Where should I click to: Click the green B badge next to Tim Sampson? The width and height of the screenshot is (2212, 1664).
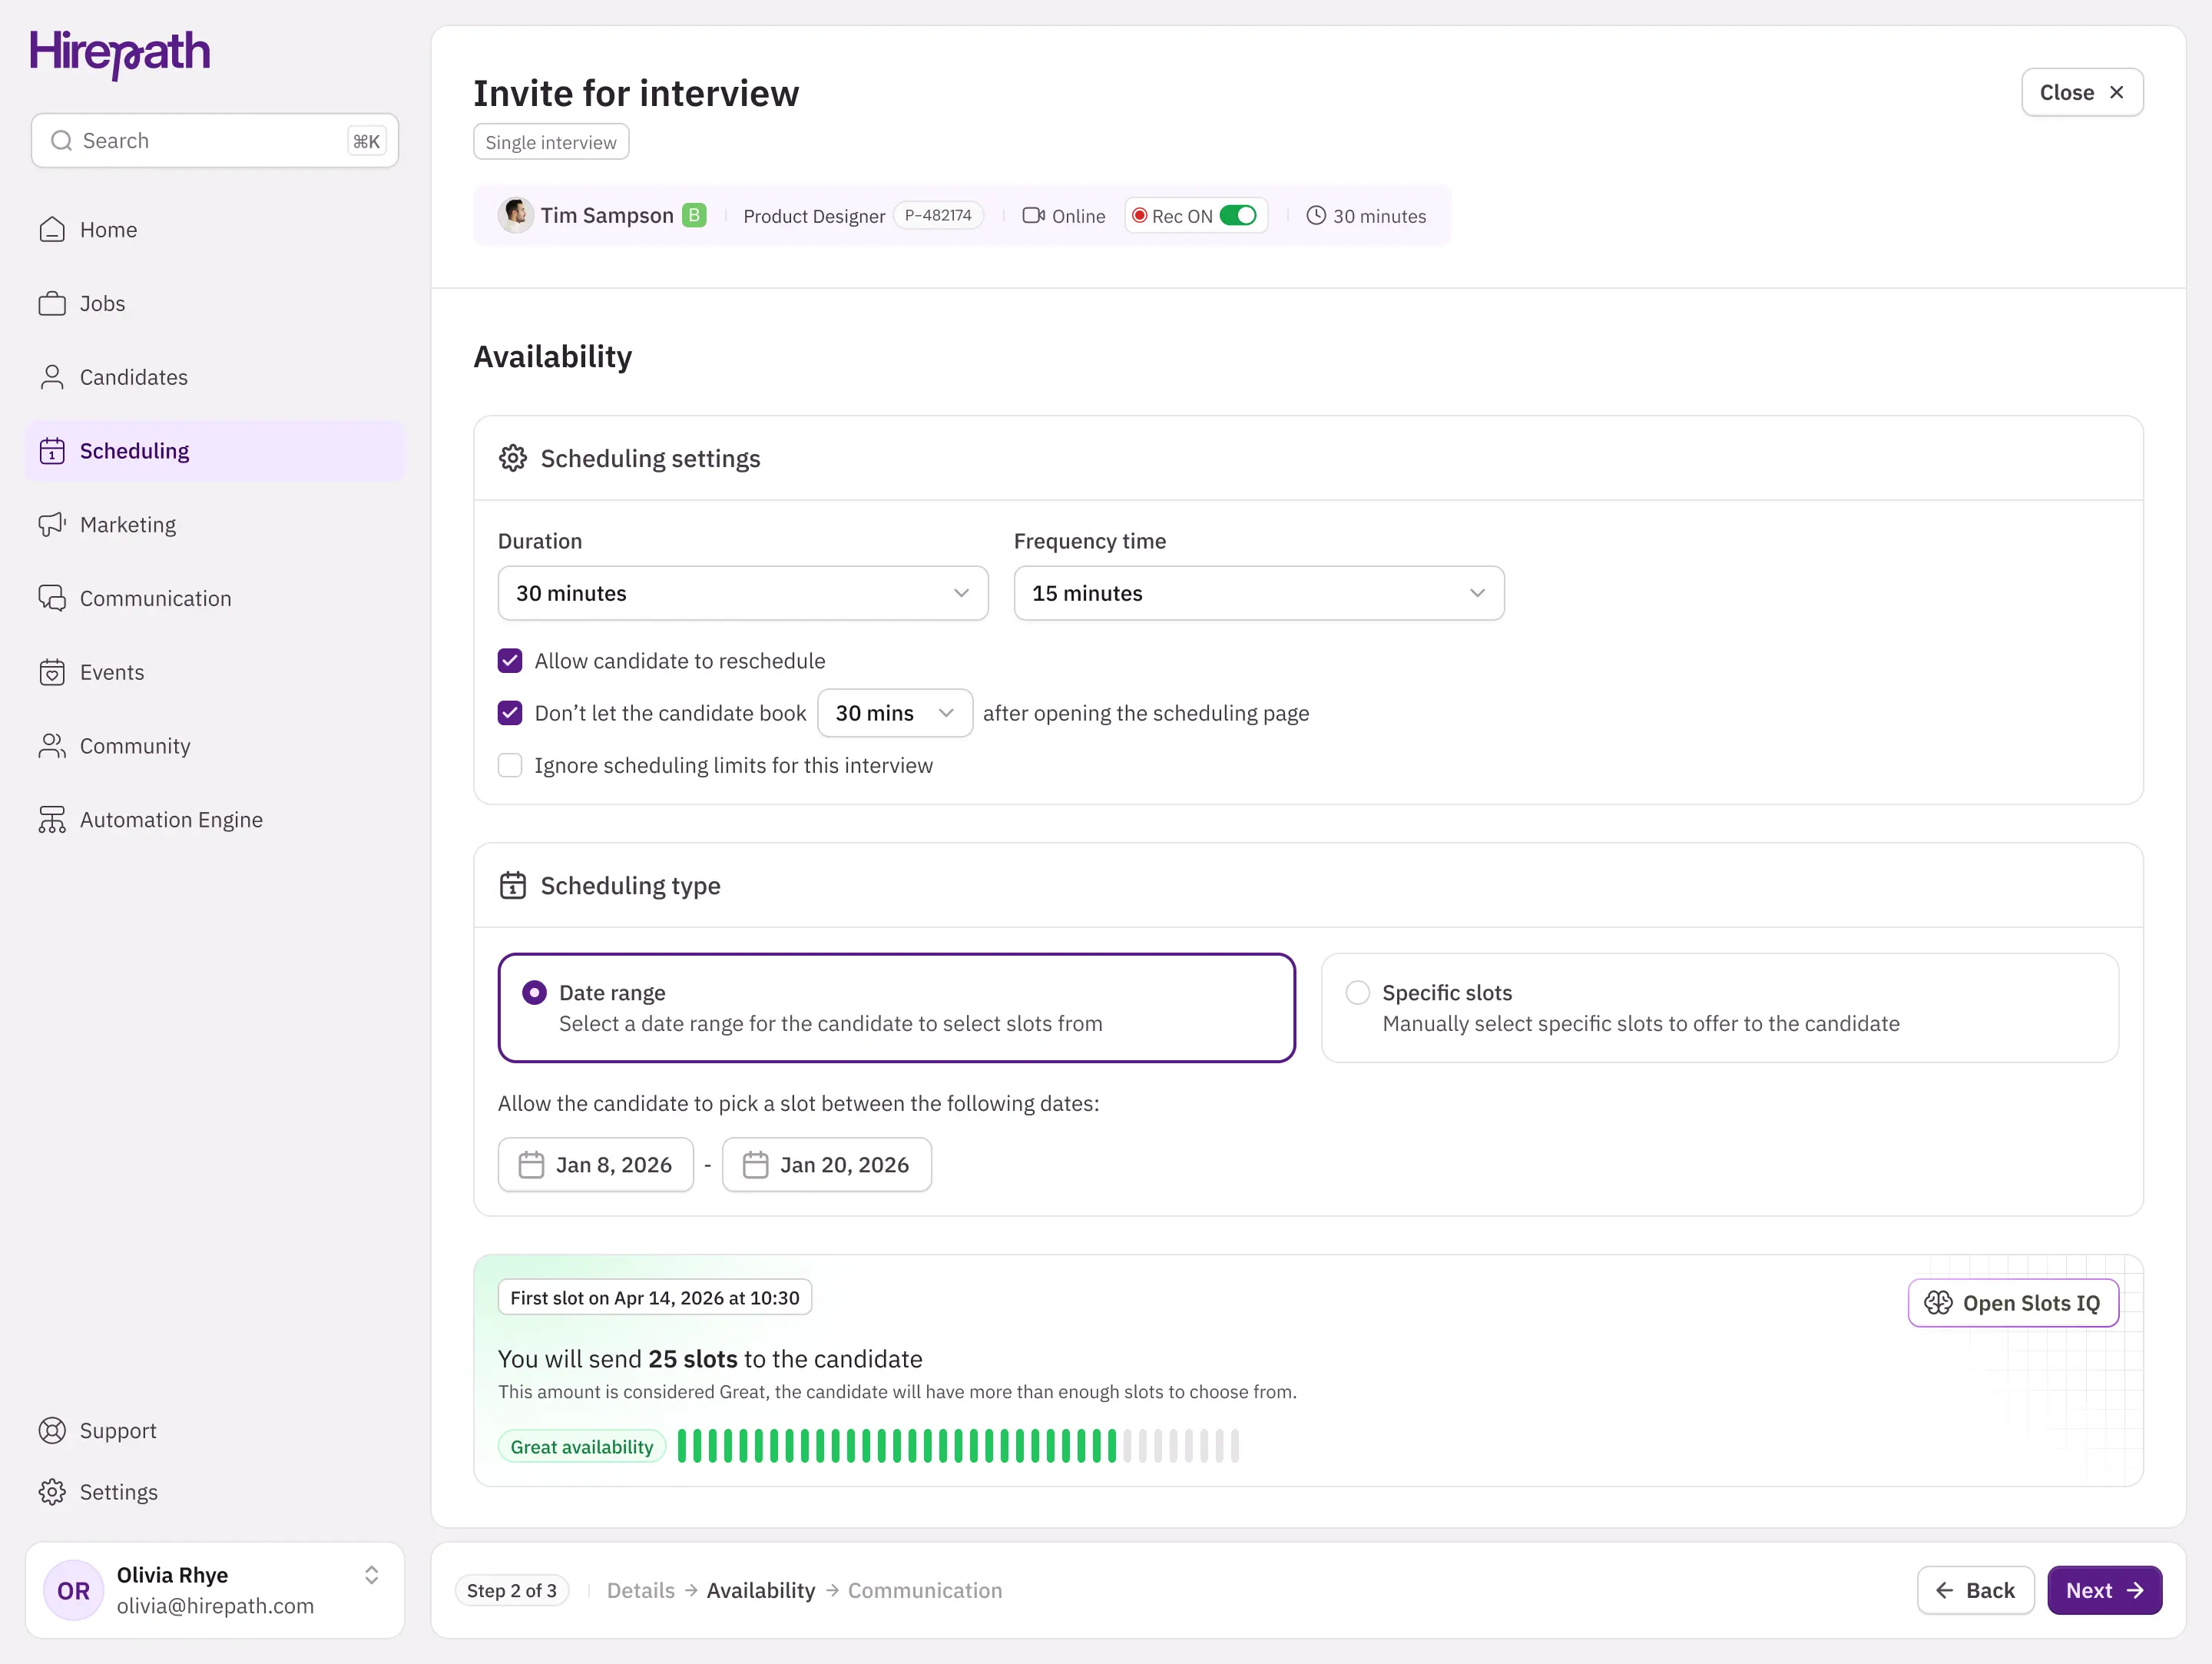[x=694, y=215]
